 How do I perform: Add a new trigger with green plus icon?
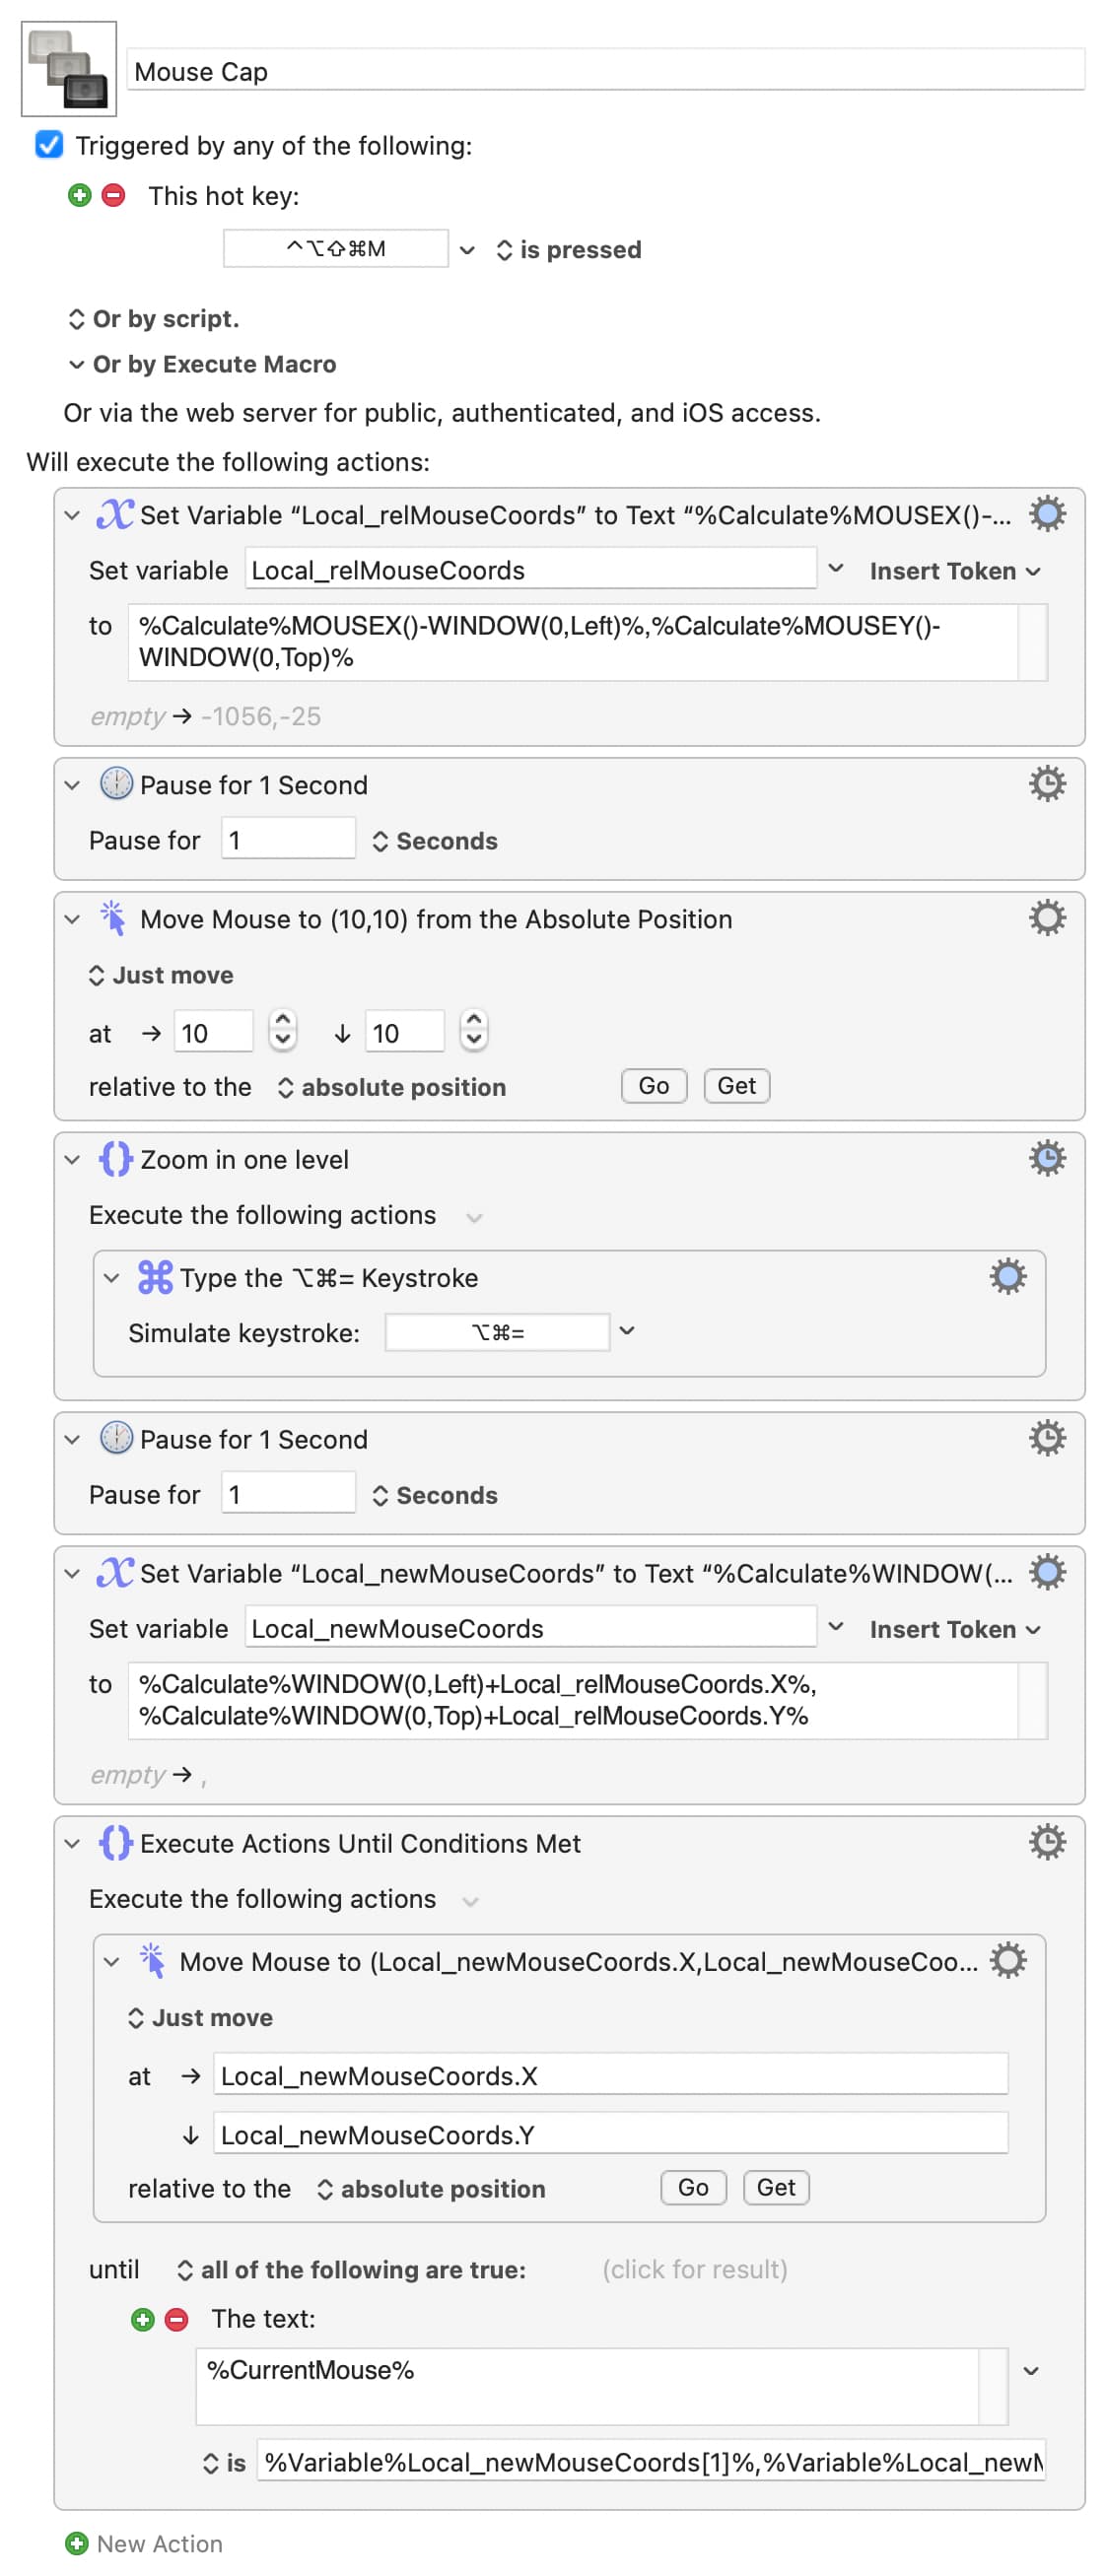pyautogui.click(x=80, y=195)
